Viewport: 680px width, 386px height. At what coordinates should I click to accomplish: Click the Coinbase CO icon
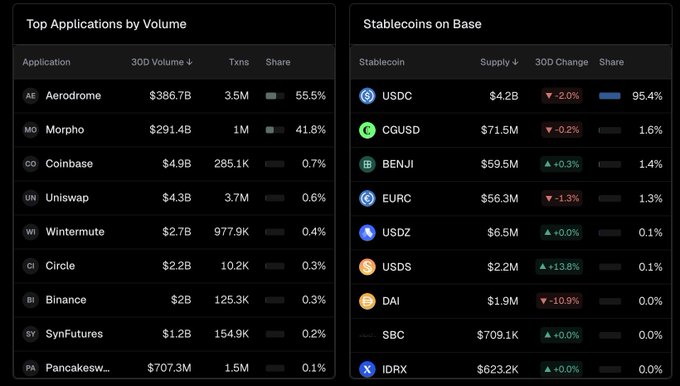pyautogui.click(x=31, y=164)
